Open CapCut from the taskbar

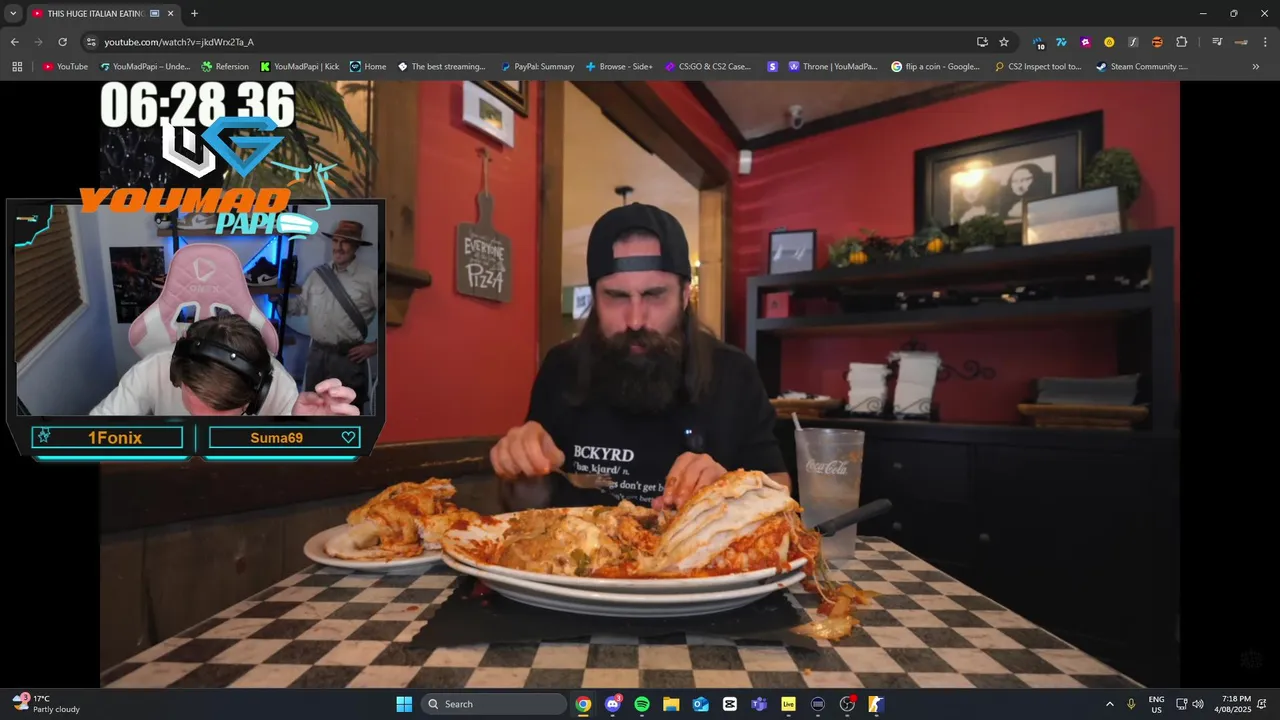point(730,704)
